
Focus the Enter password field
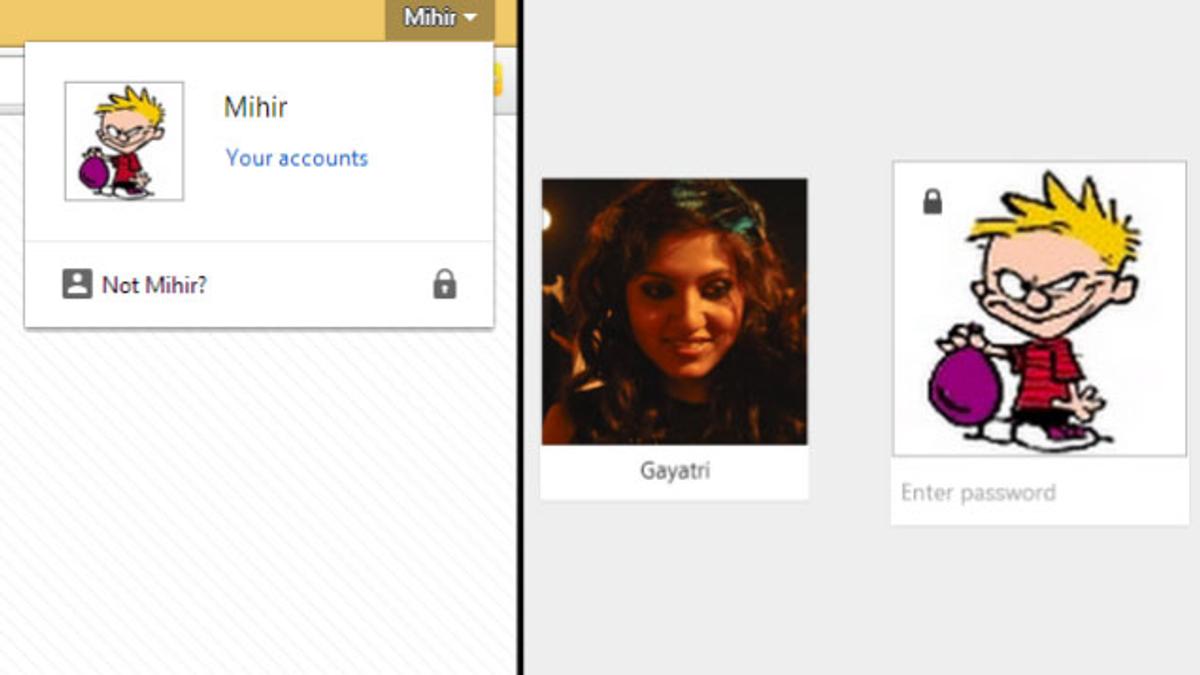click(1038, 493)
